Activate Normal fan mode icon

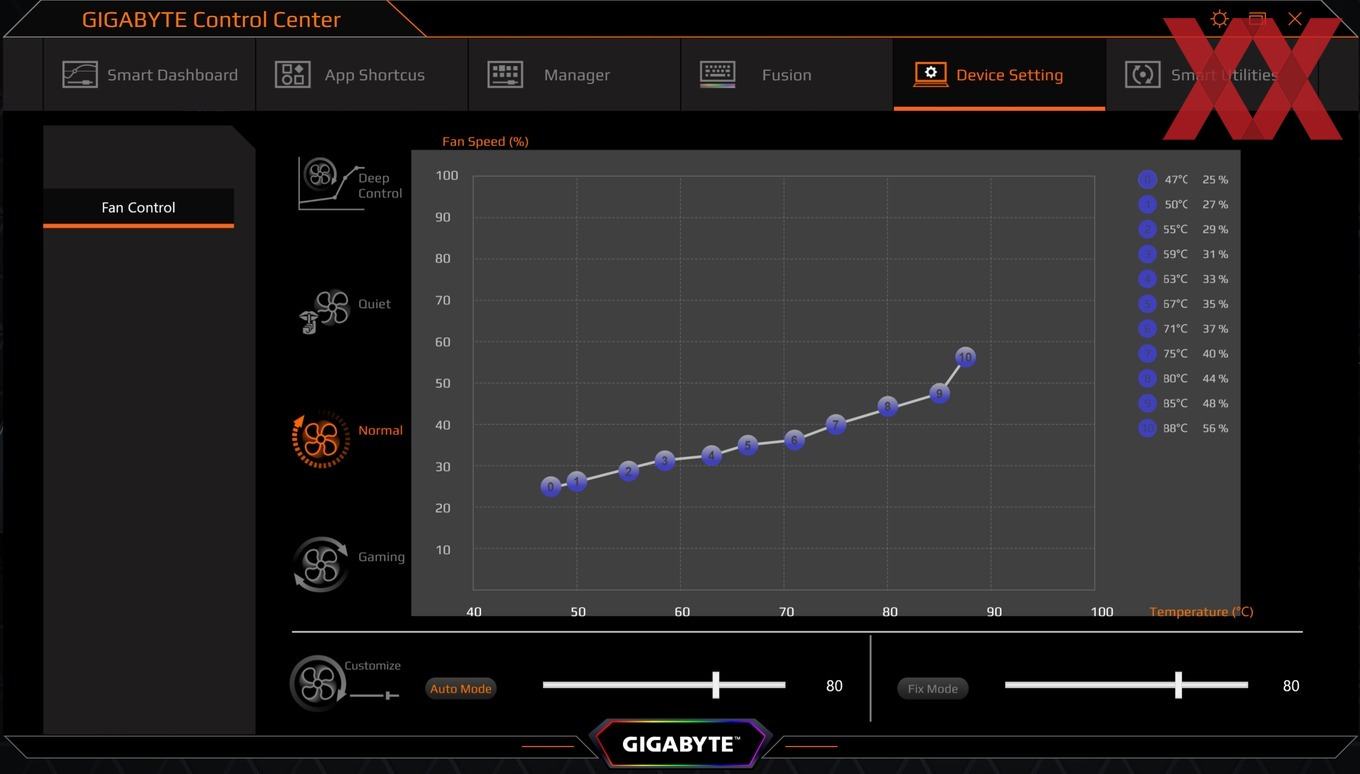click(321, 440)
